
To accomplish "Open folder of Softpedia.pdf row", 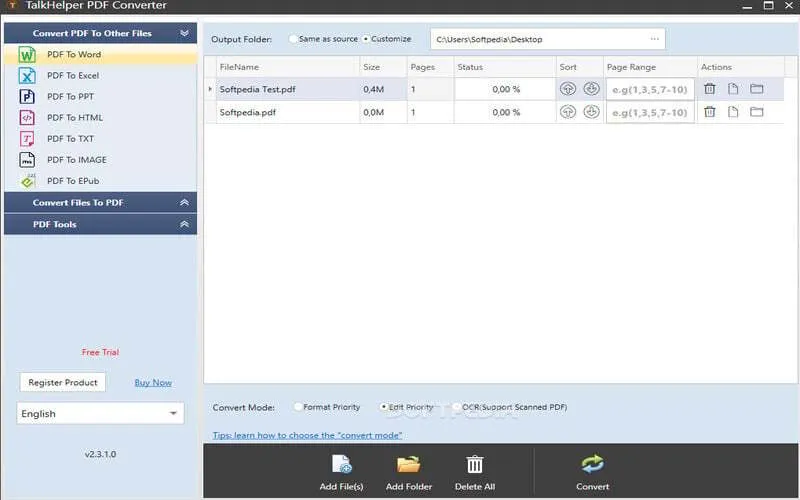I will [757, 112].
